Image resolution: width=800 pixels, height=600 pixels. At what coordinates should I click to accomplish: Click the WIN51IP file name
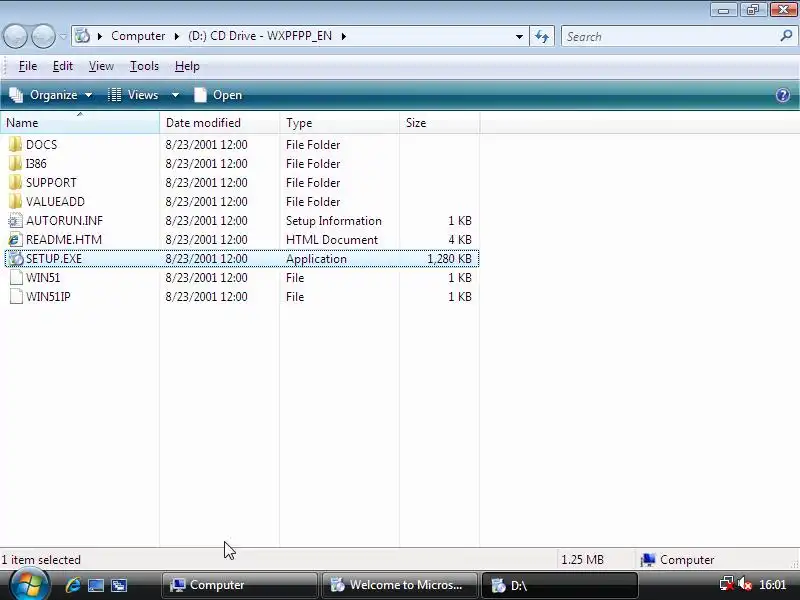48,296
